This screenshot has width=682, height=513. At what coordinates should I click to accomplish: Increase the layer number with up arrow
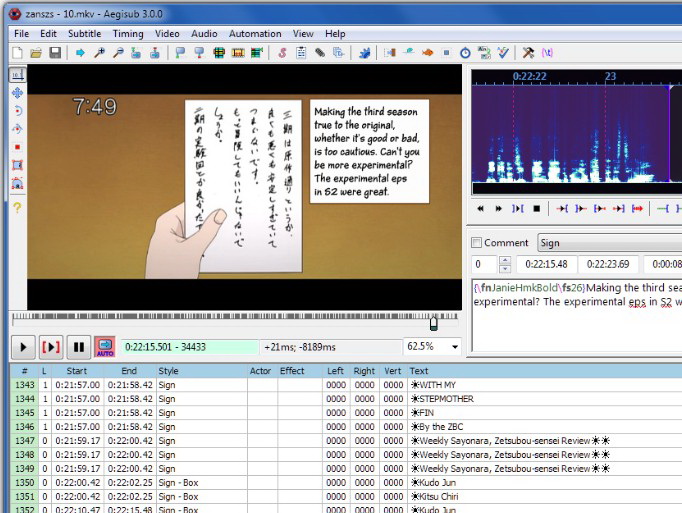505,260
